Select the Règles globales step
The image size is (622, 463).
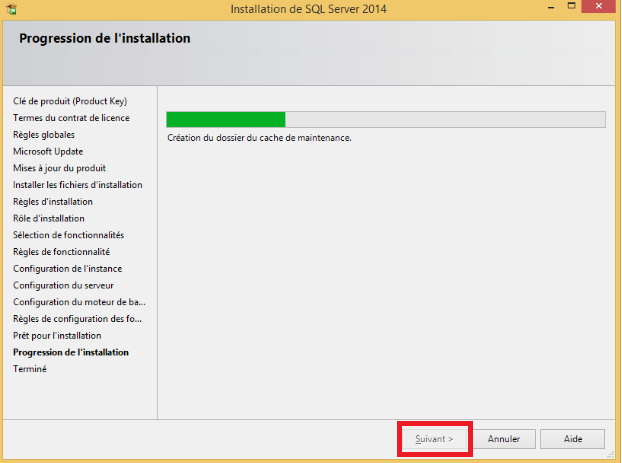(44, 135)
